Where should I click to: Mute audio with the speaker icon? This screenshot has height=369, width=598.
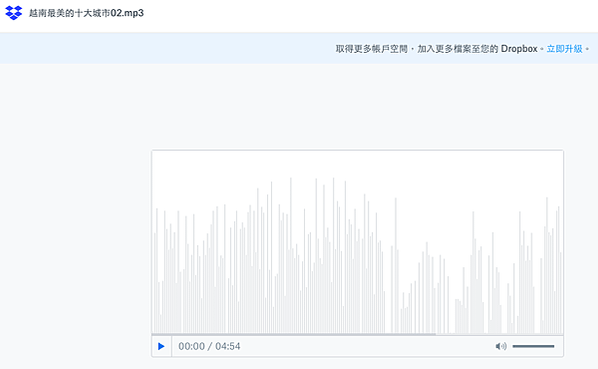(x=501, y=346)
